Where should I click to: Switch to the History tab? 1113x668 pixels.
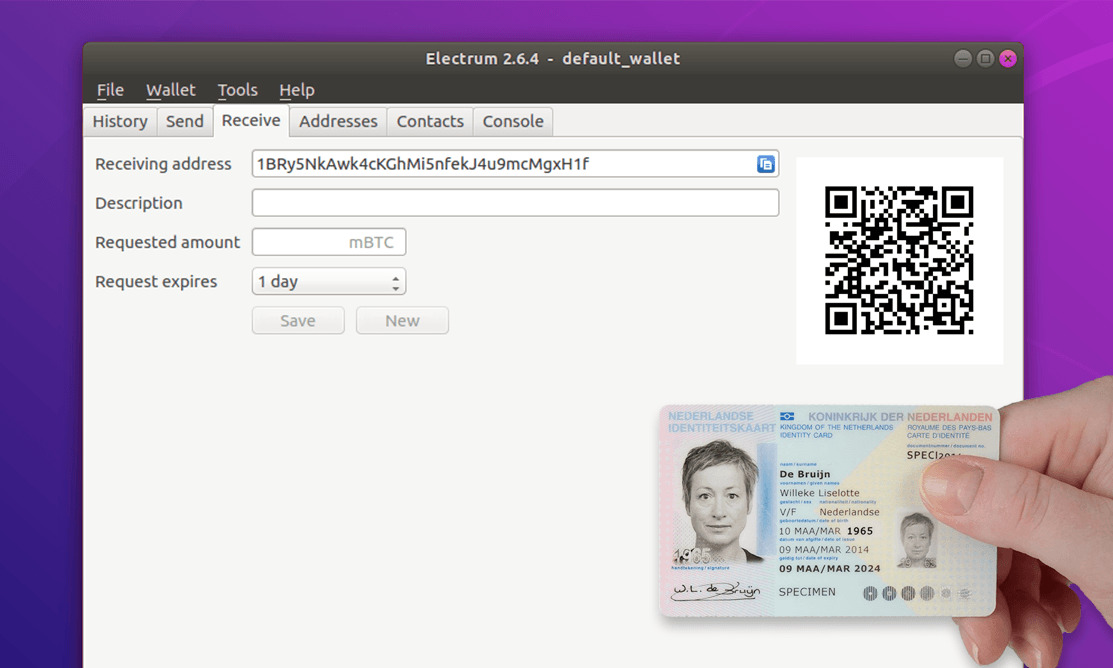(x=120, y=121)
